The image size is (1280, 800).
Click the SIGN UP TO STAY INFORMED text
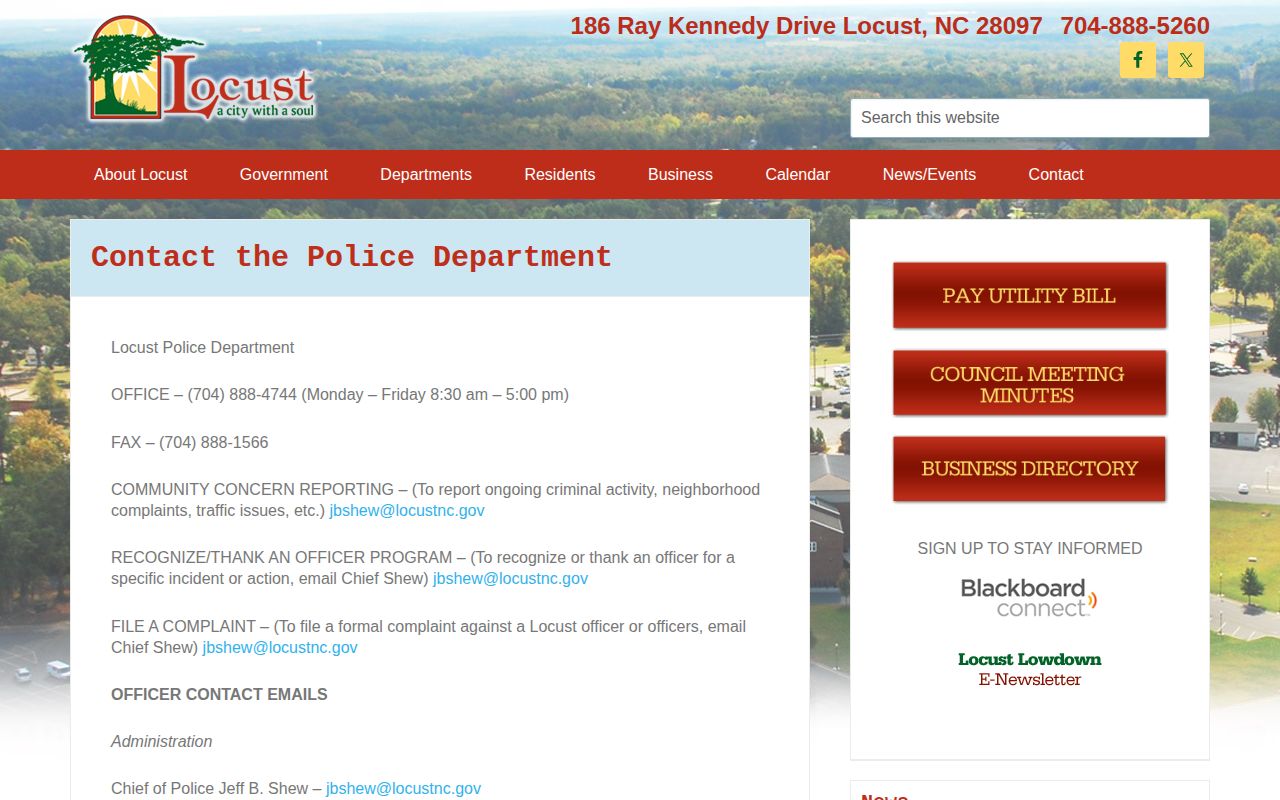pos(1030,548)
